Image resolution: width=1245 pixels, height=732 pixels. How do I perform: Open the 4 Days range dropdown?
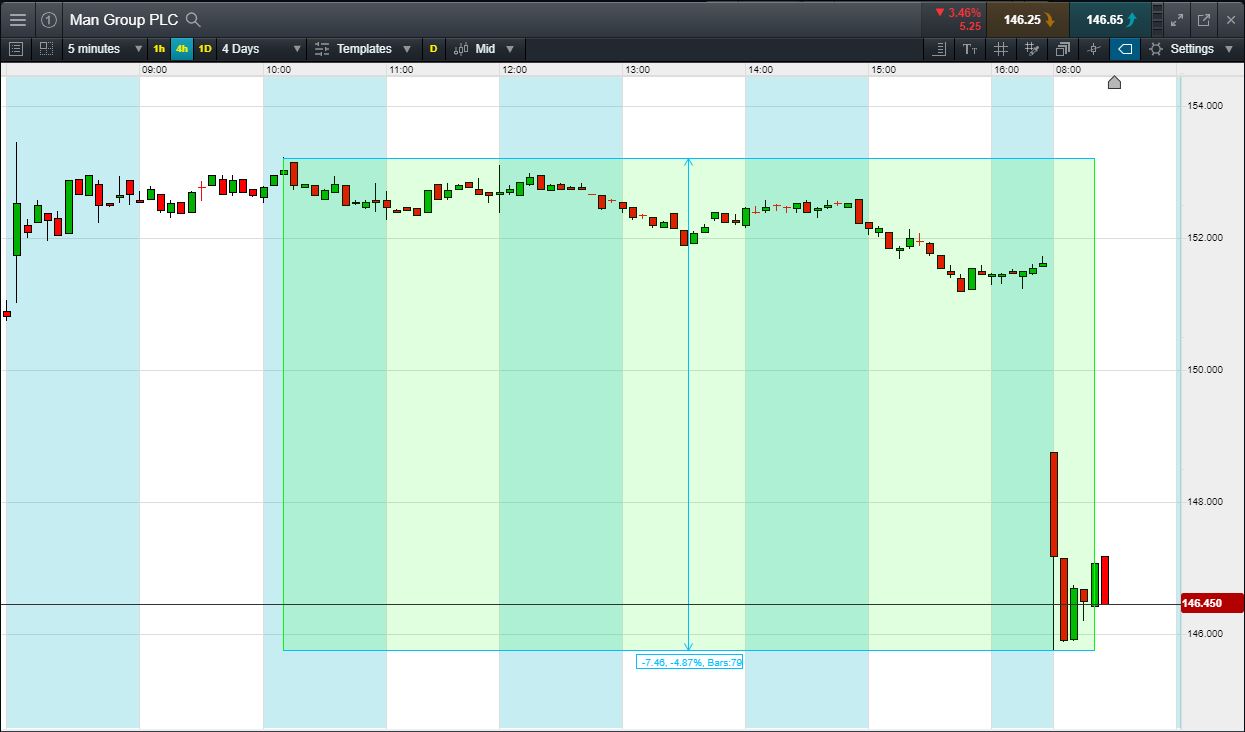[x=261, y=48]
